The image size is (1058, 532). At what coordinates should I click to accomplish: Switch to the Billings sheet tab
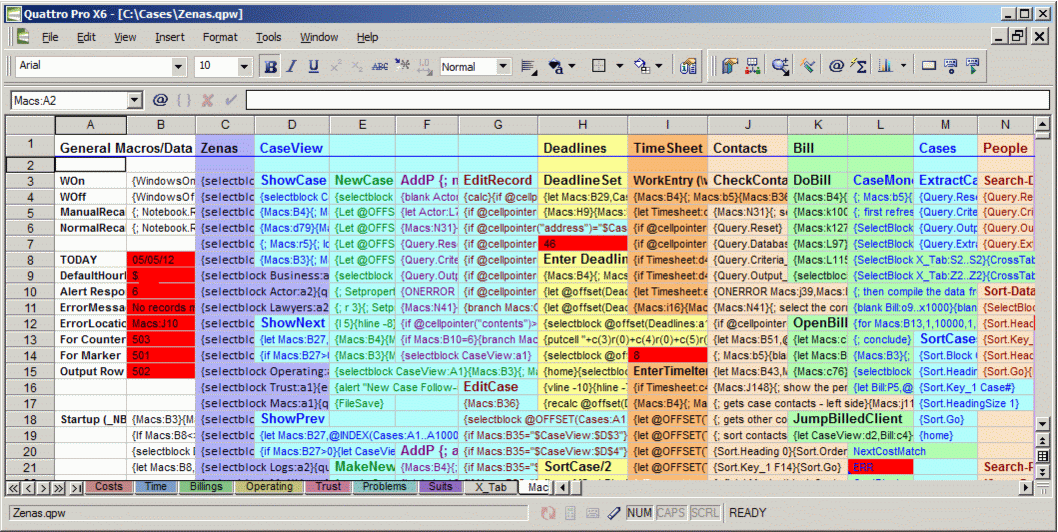click(205, 487)
